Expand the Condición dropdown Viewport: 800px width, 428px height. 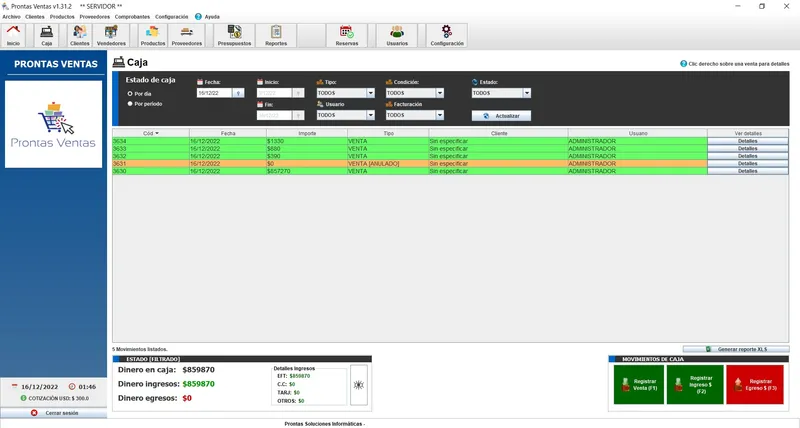pos(440,93)
